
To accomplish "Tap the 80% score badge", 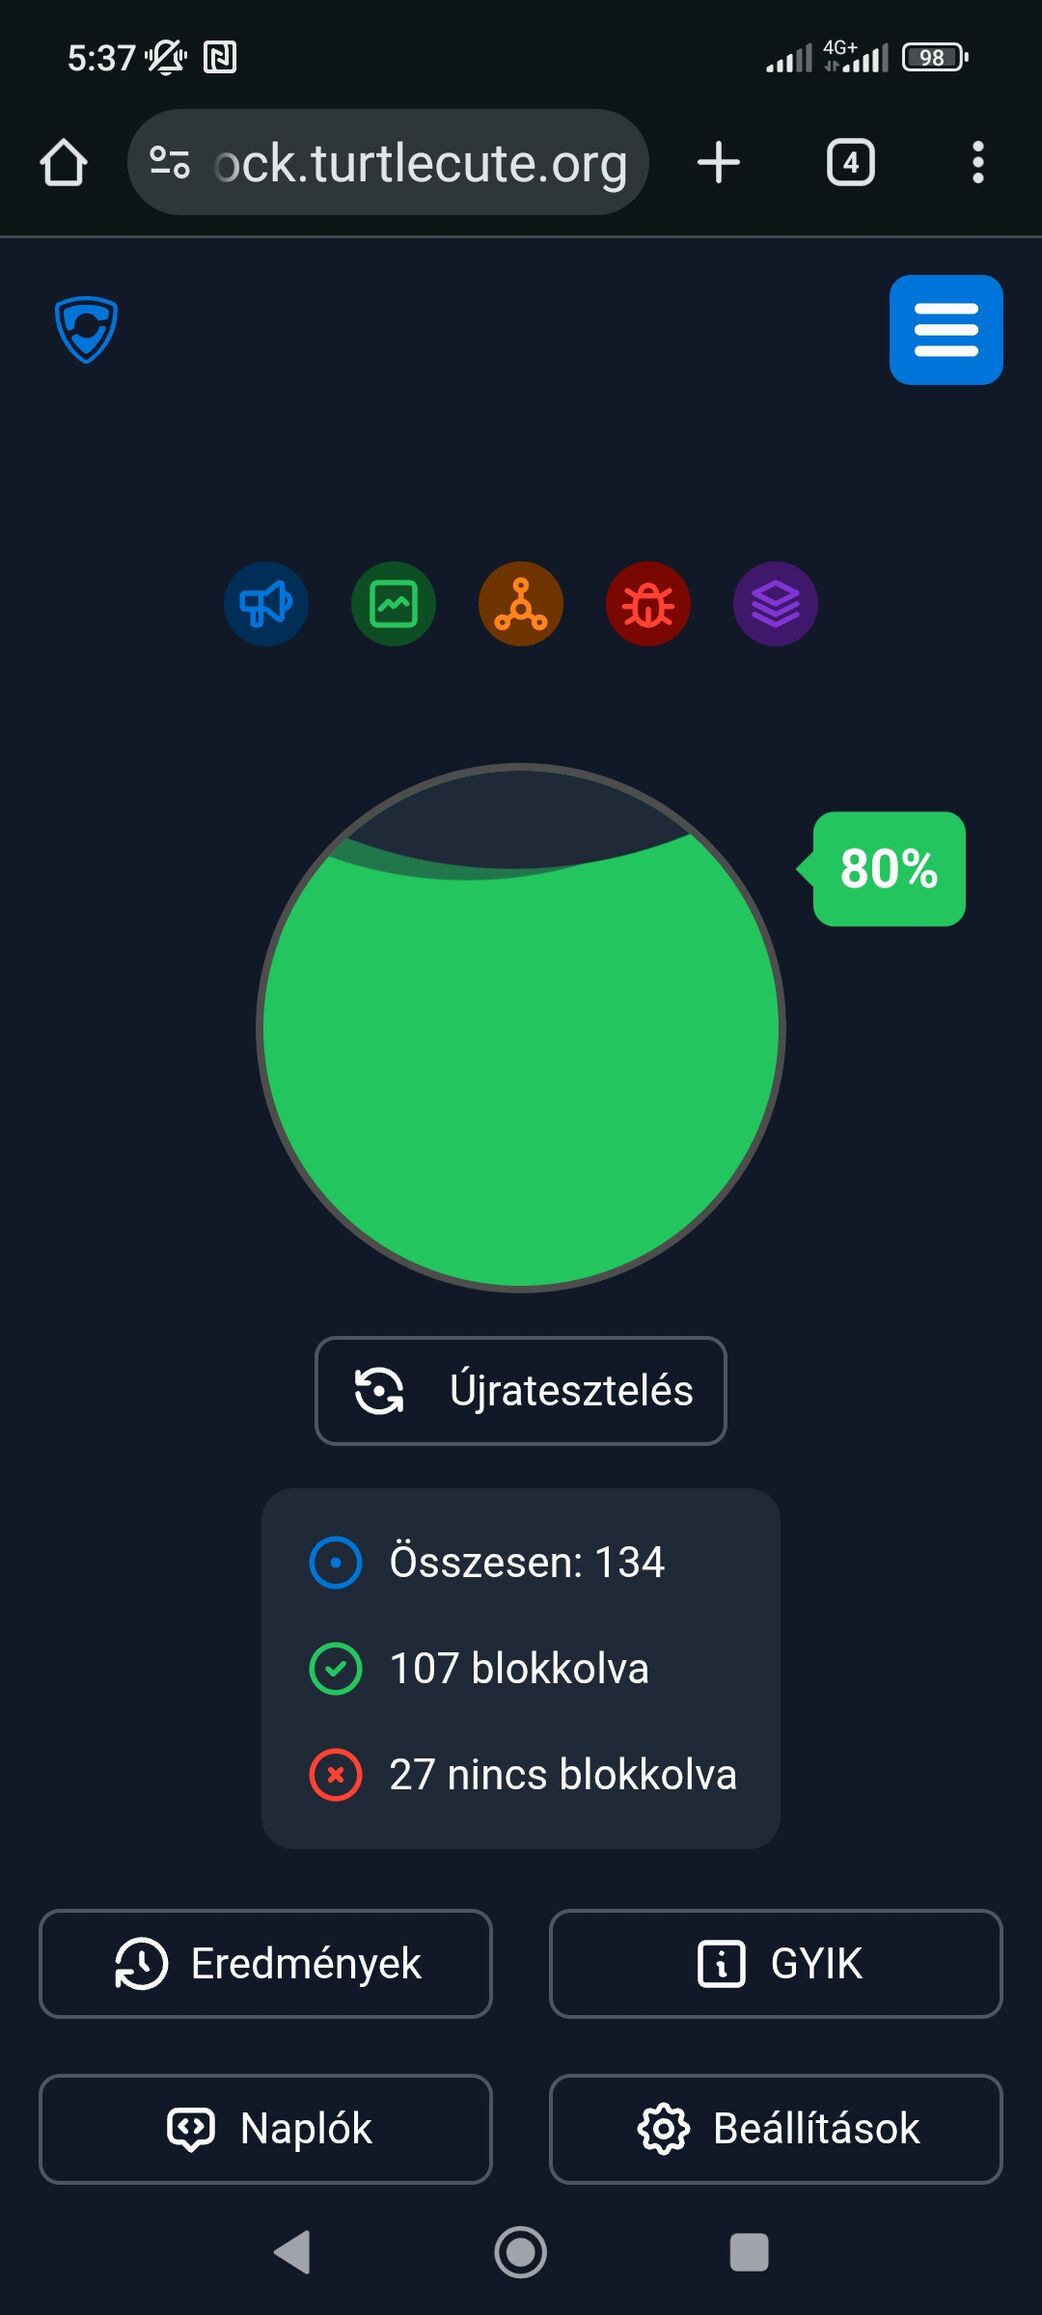I will (x=888, y=868).
